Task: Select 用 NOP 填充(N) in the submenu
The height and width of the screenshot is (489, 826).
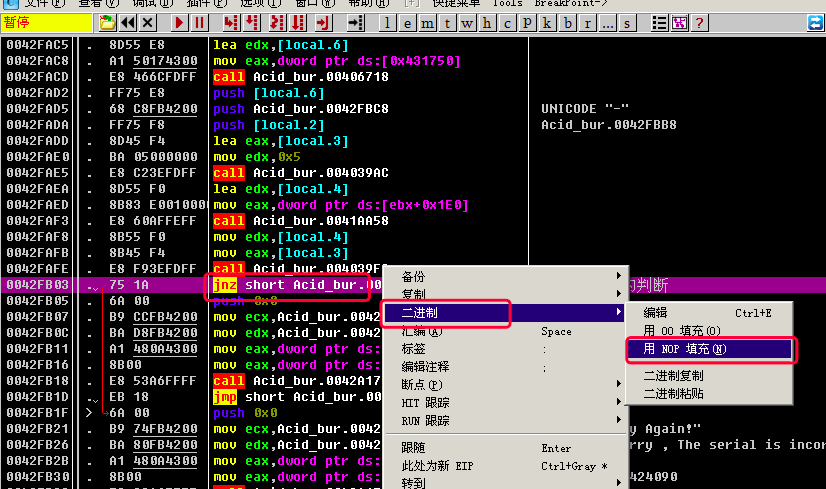Action: (709, 349)
